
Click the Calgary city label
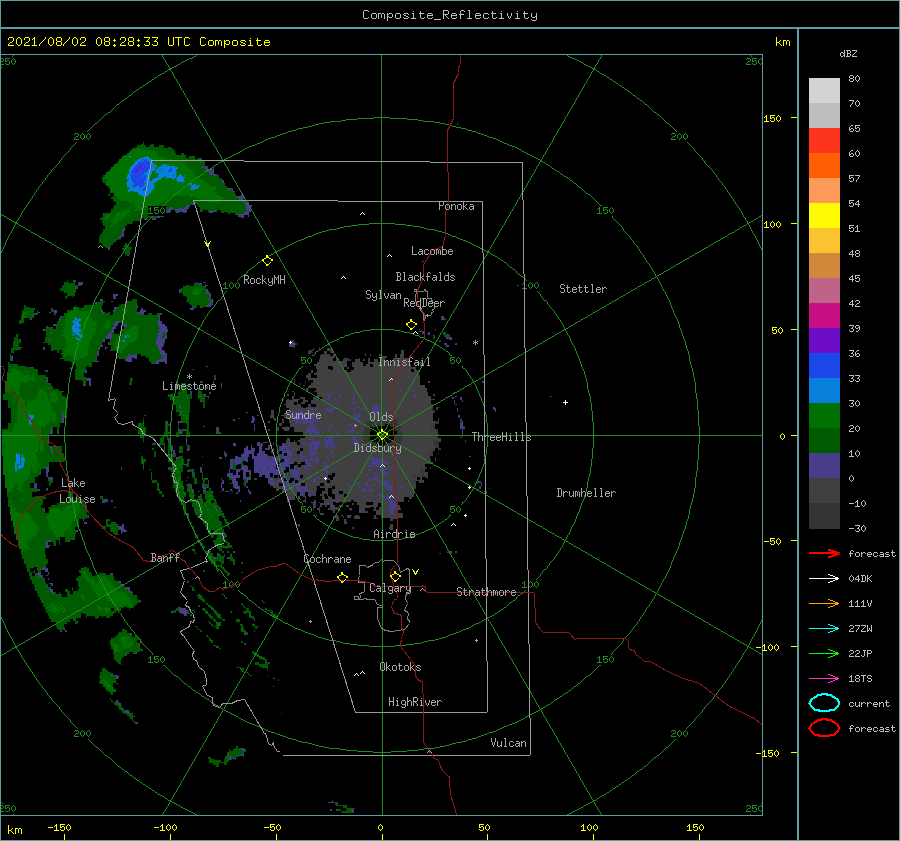click(390, 588)
